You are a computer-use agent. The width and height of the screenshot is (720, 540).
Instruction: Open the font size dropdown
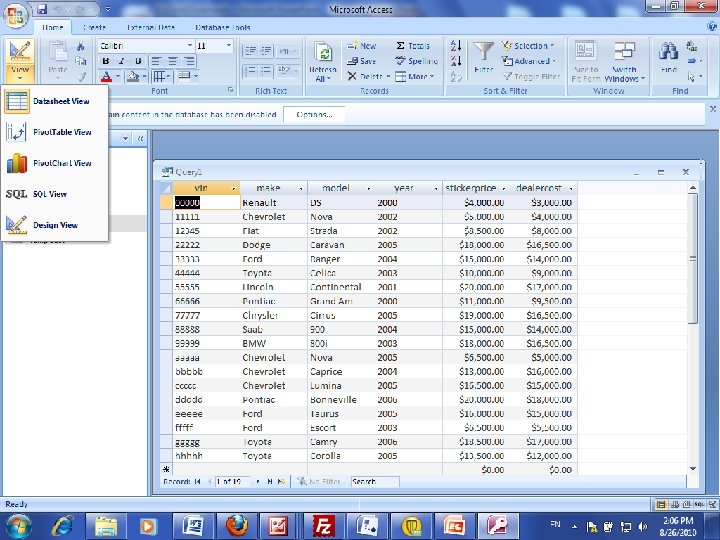(228, 45)
